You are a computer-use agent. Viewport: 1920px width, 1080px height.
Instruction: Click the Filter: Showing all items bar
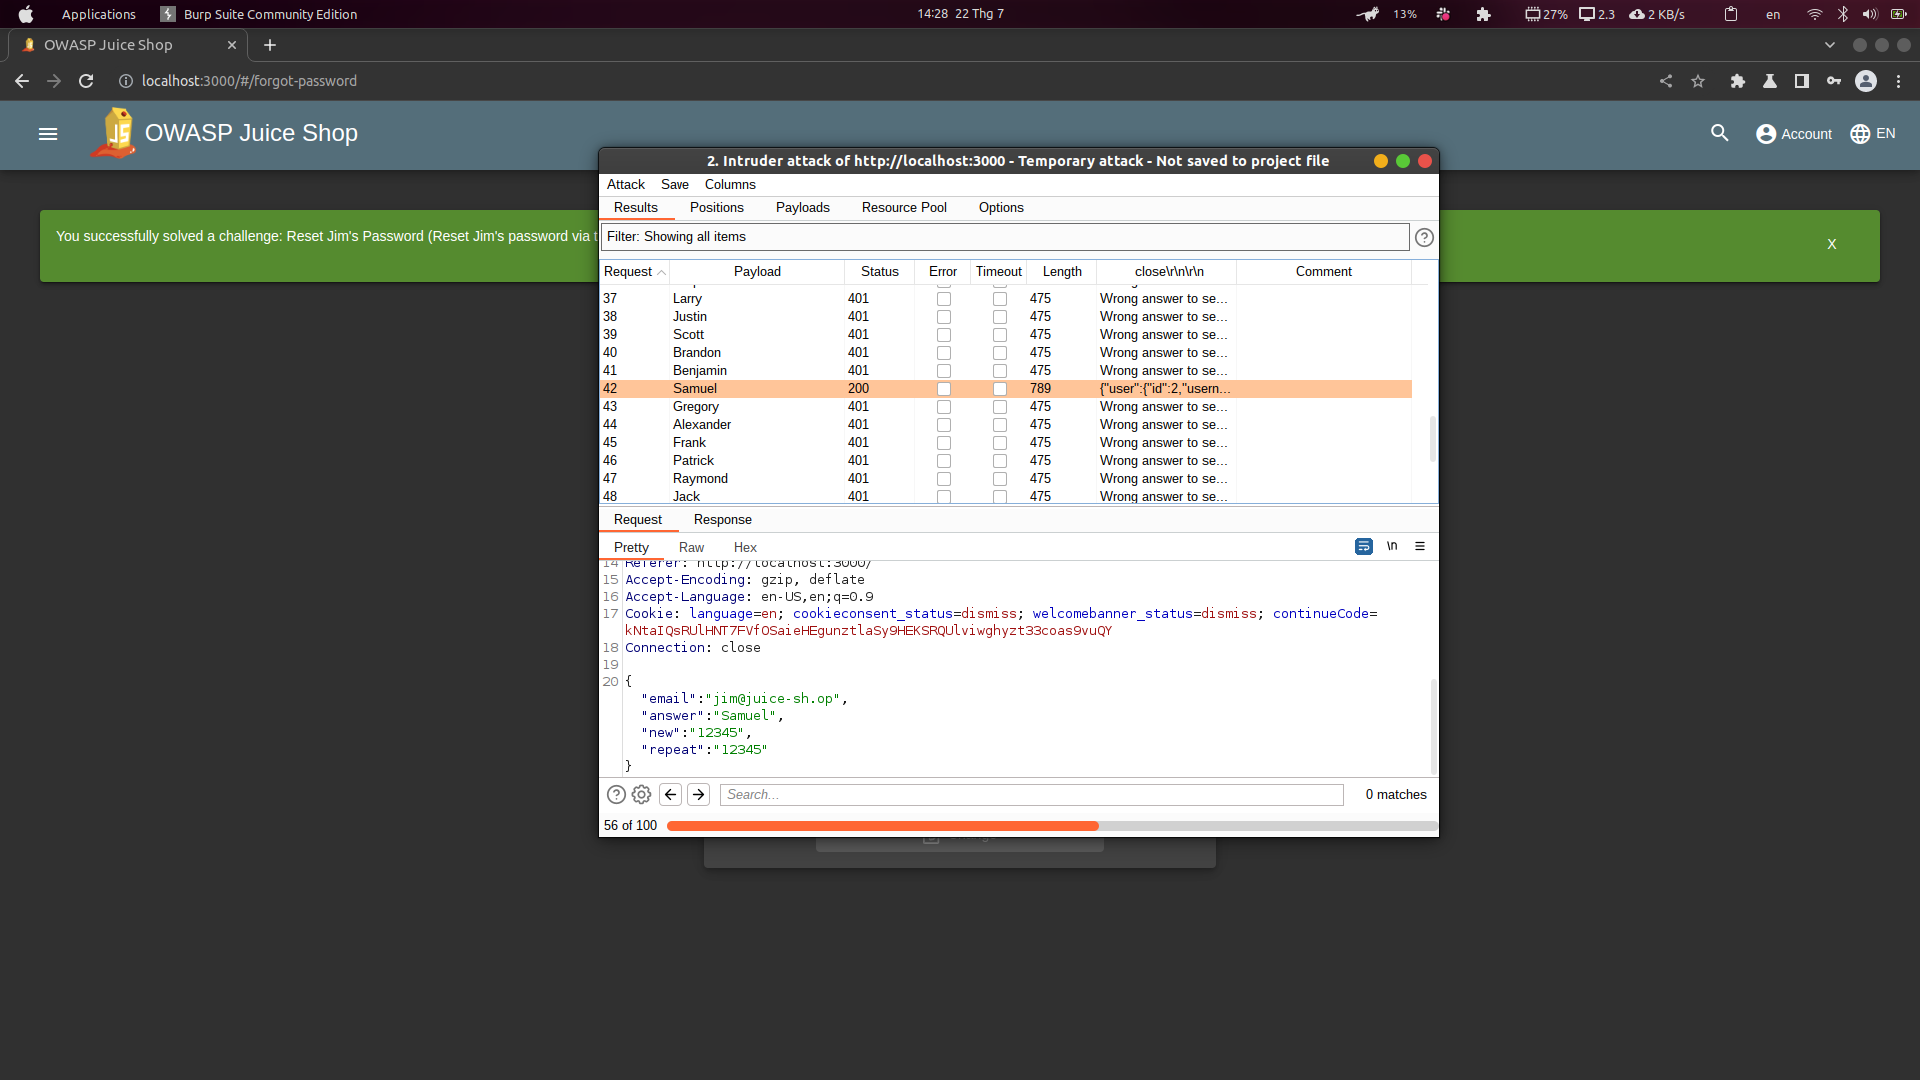click(x=1005, y=237)
